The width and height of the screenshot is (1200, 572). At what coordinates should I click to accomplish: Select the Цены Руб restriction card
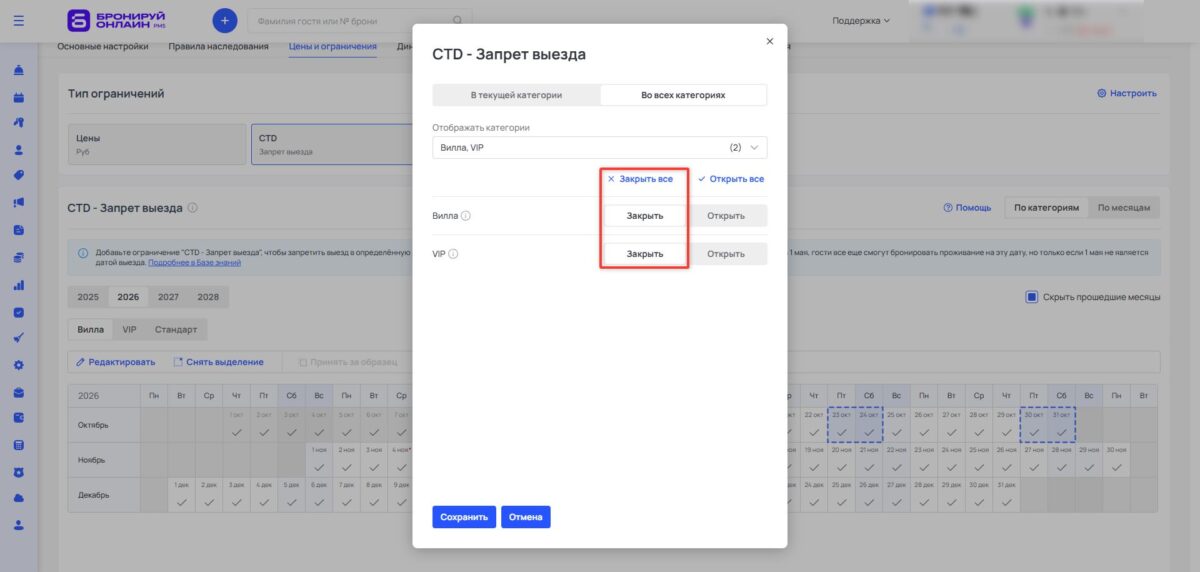[x=157, y=144]
